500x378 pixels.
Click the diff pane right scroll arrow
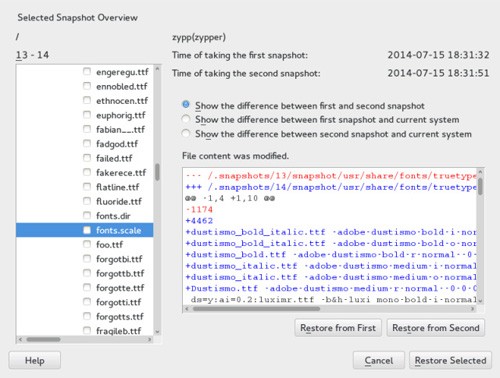(x=472, y=309)
